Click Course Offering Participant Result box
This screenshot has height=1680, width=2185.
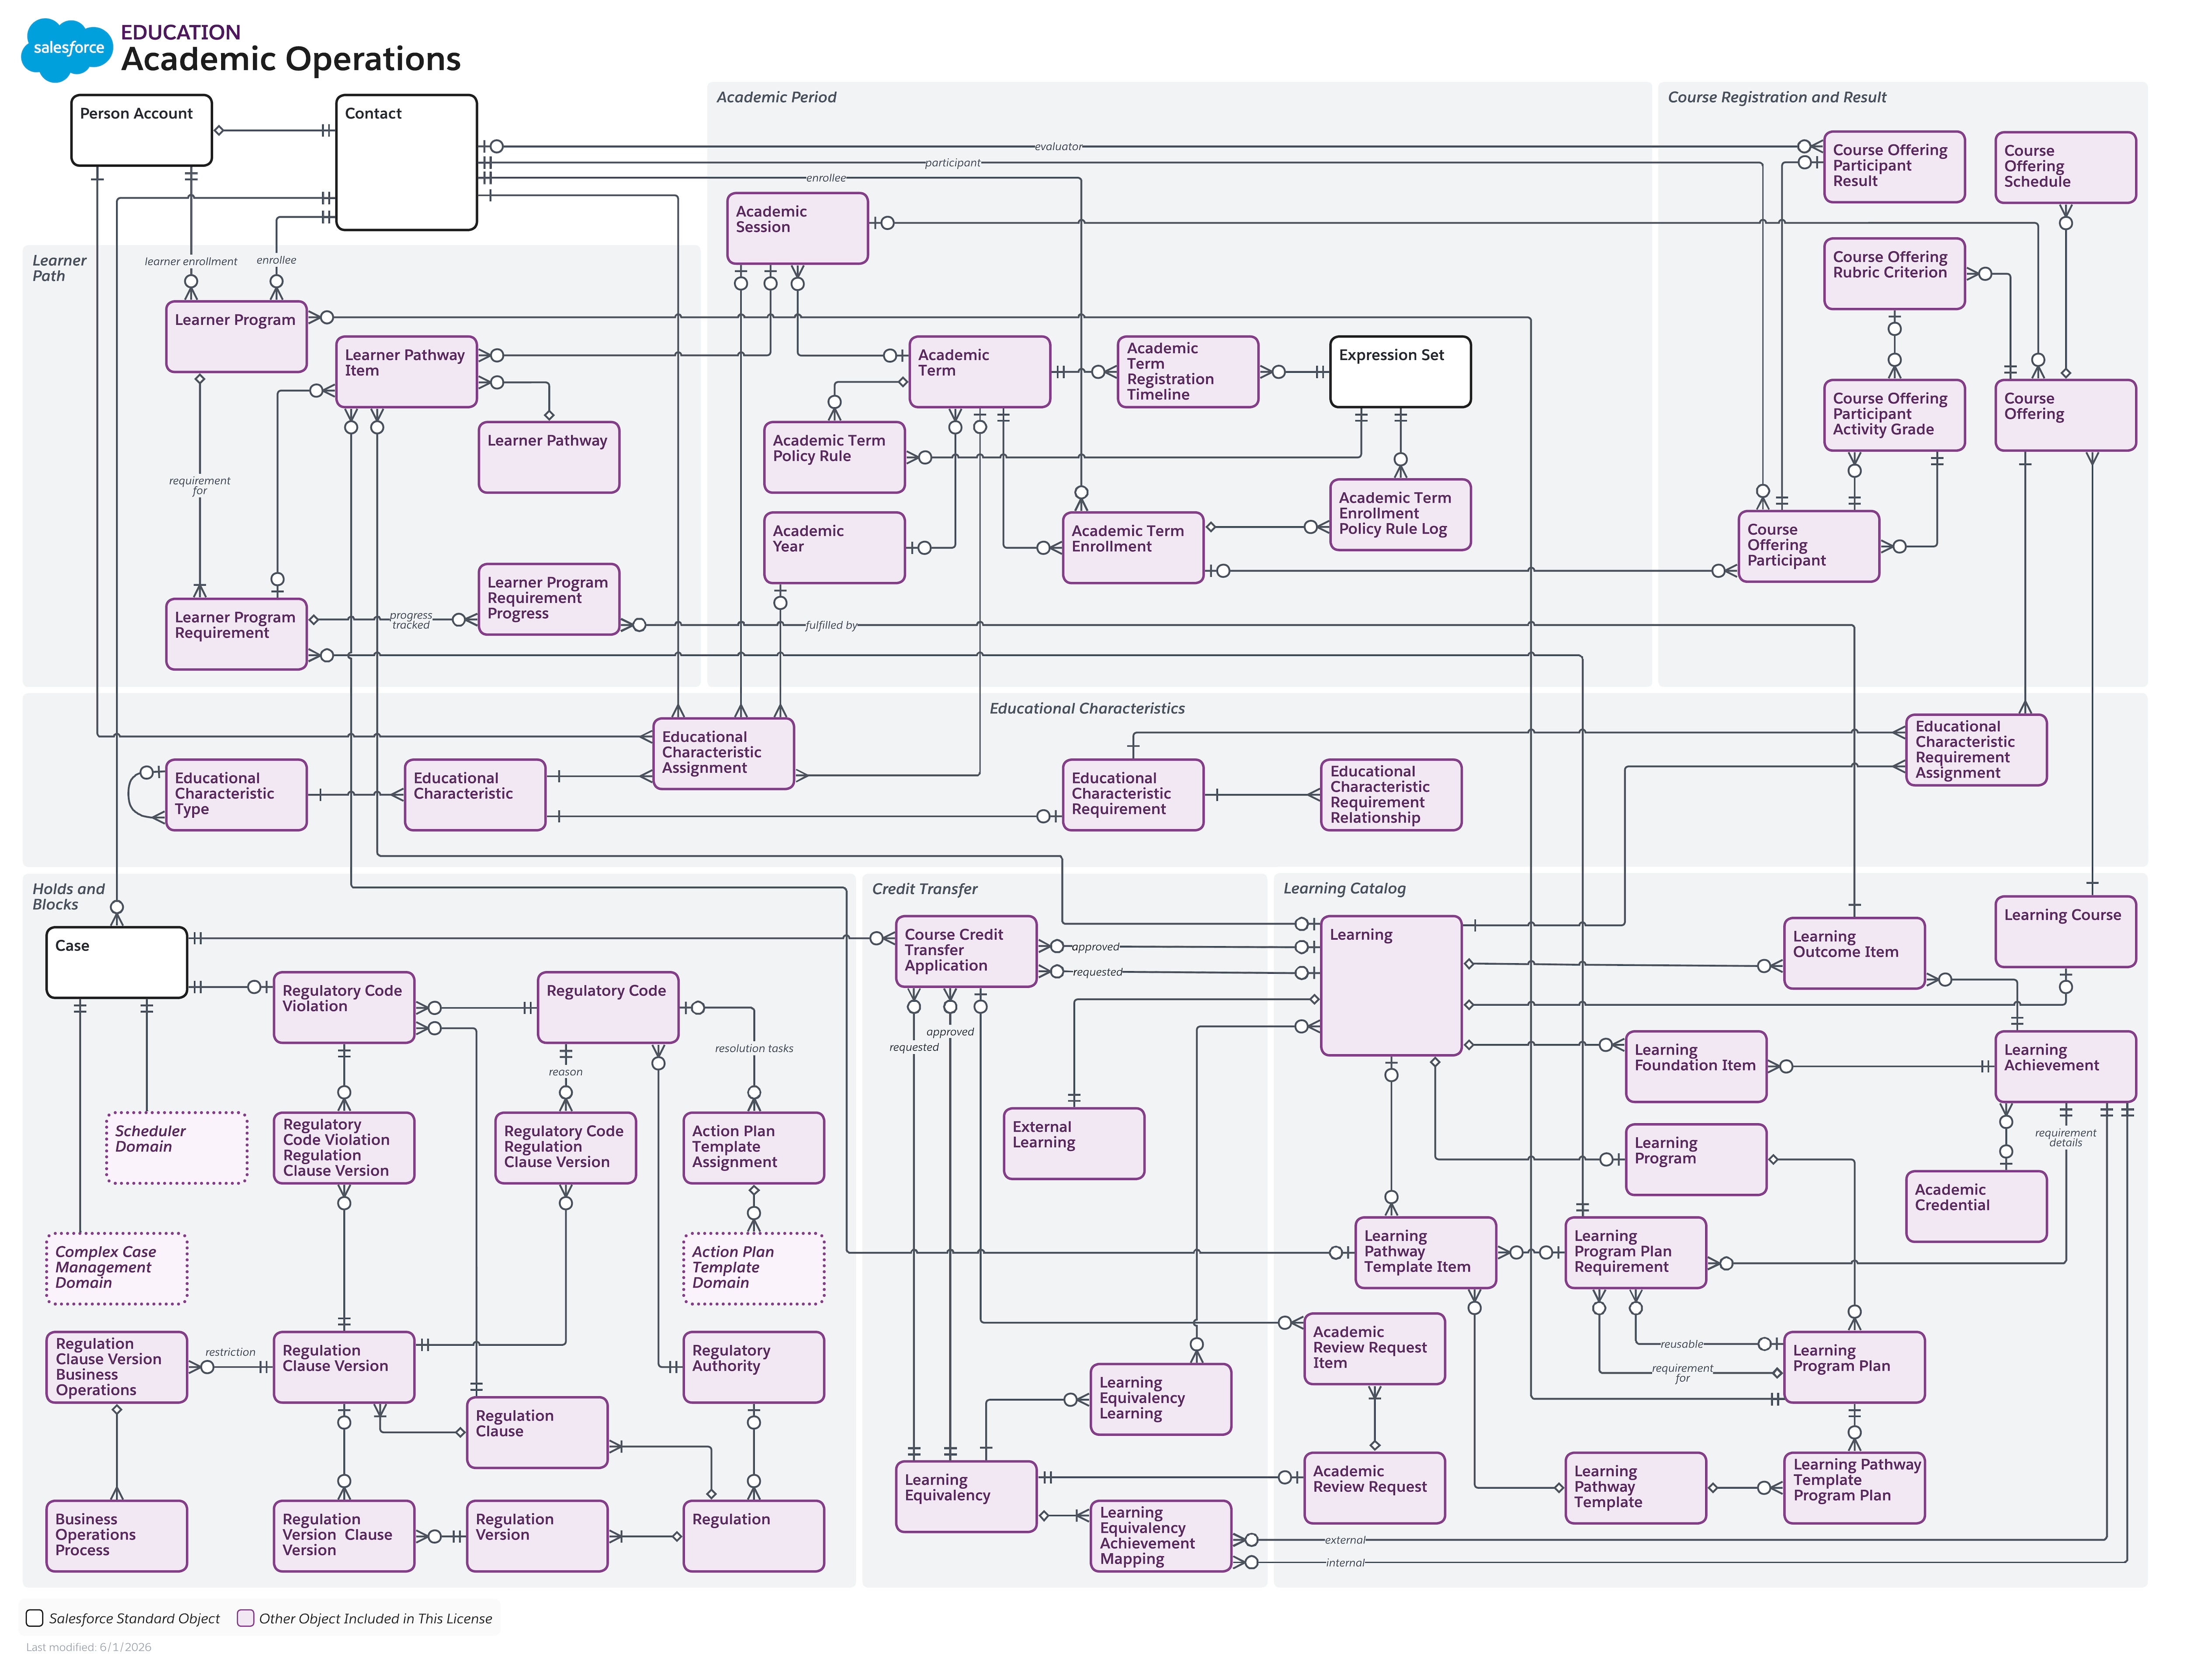(1894, 167)
